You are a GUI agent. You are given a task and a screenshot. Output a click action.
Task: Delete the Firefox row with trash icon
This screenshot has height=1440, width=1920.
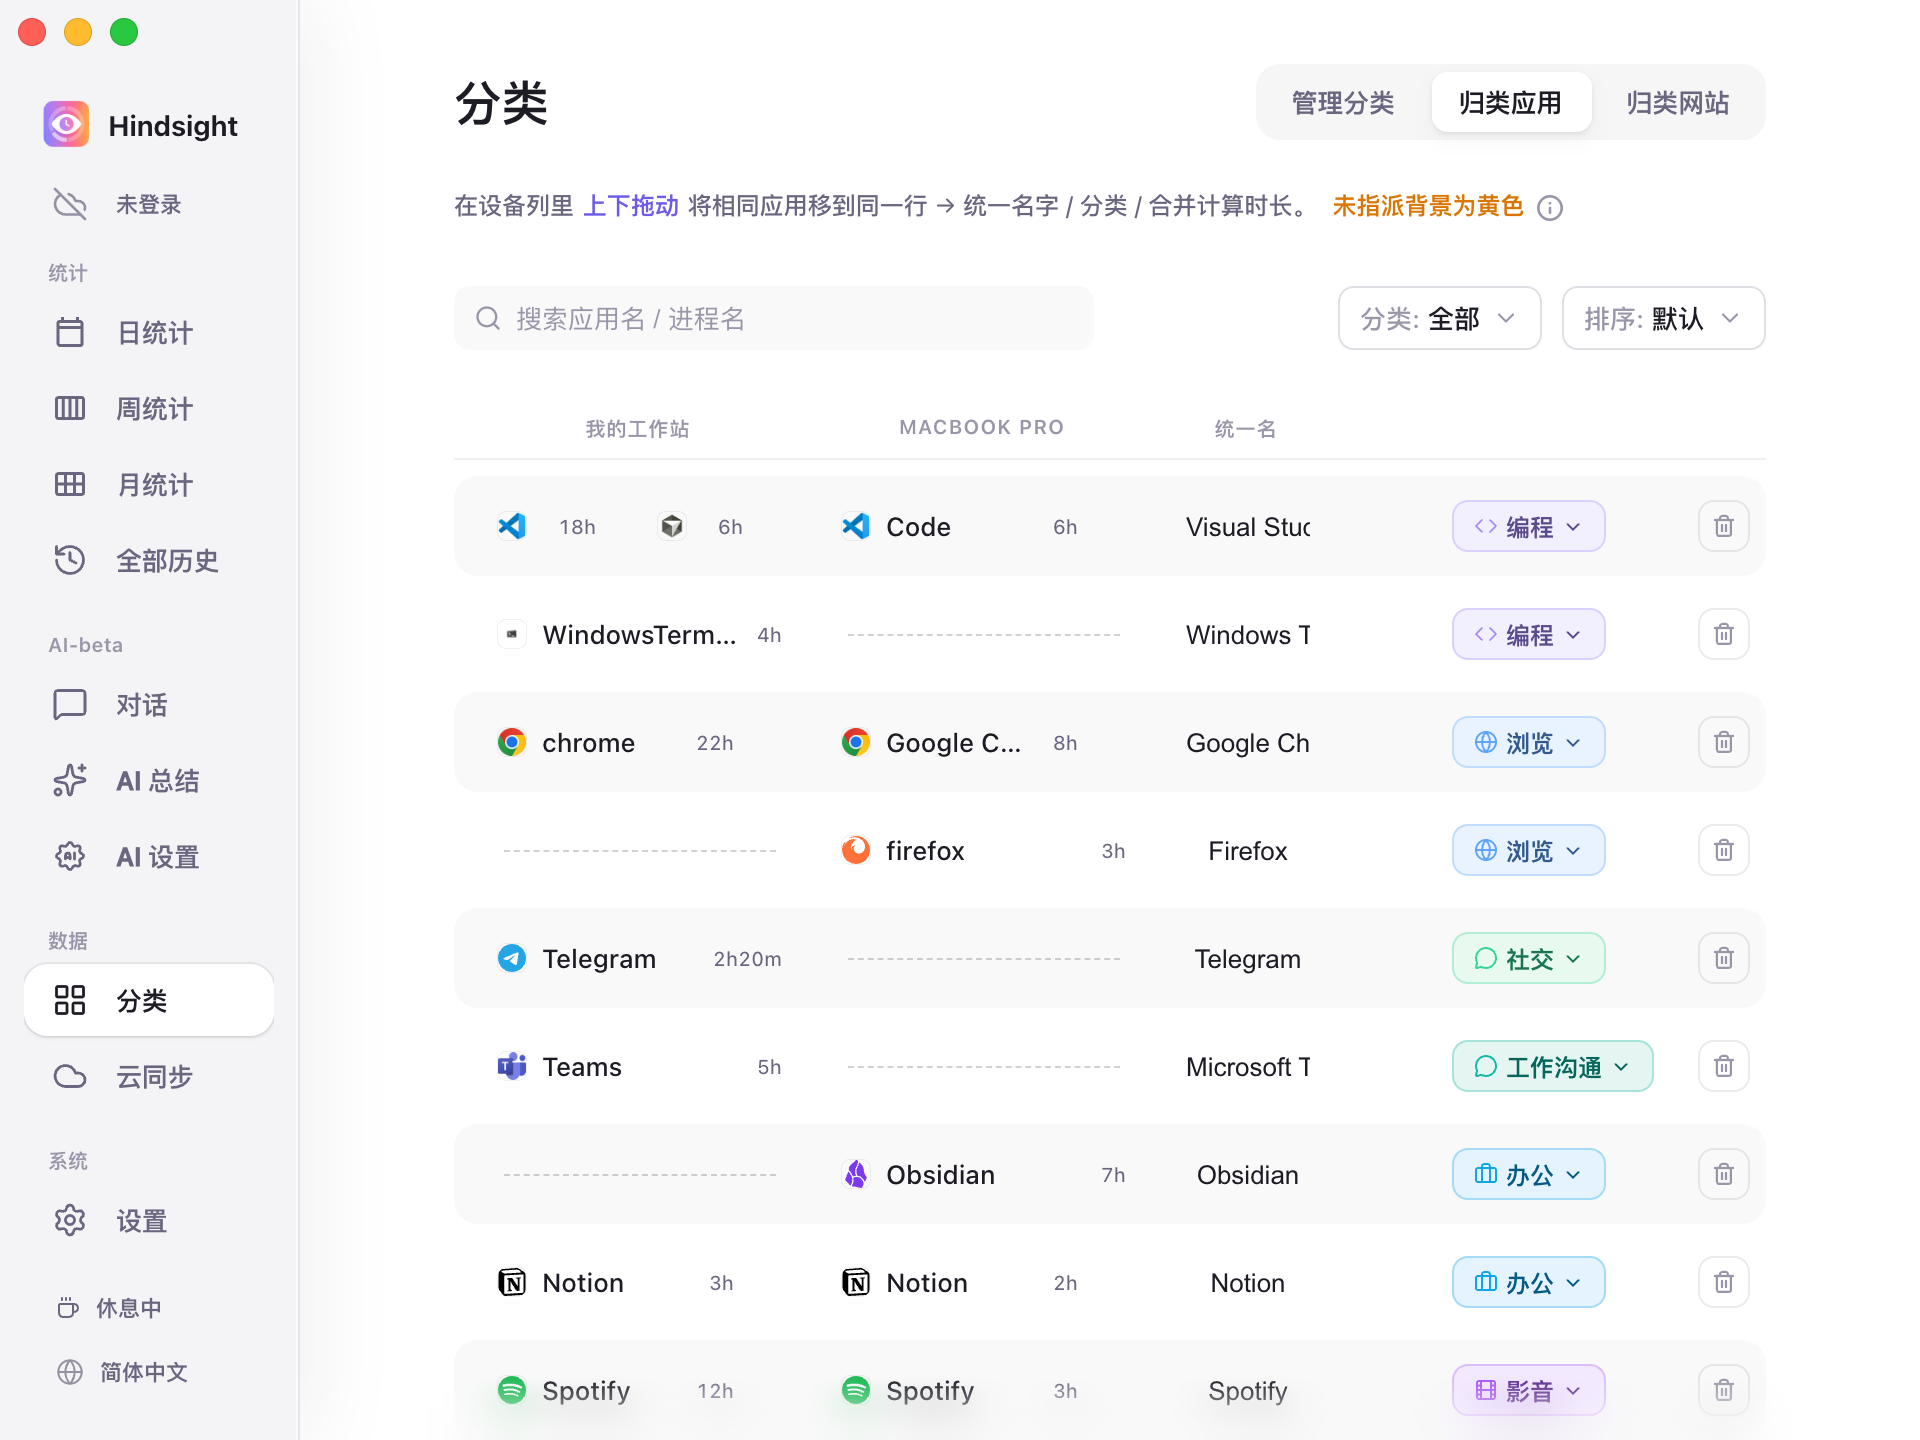[x=1723, y=851]
